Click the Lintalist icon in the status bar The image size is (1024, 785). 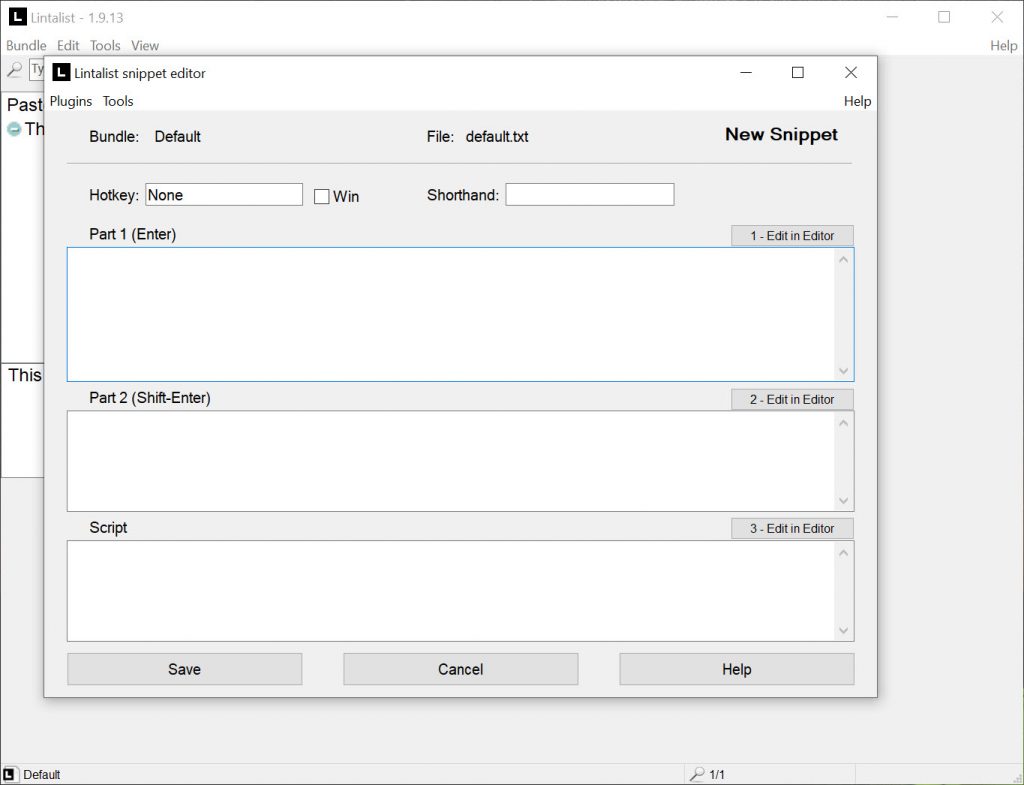8,774
